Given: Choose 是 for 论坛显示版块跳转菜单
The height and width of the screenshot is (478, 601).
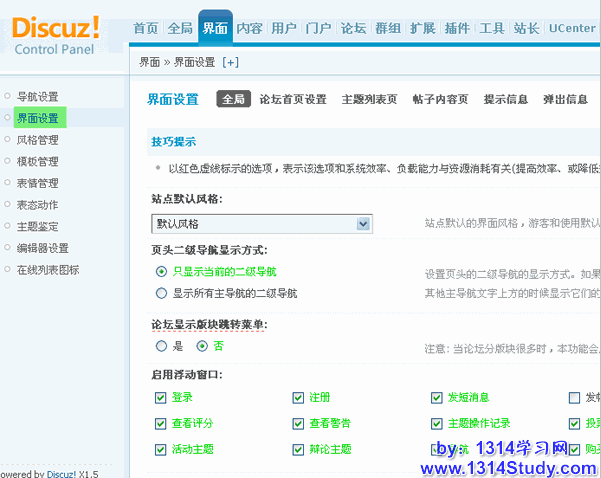Looking at the screenshot, I should [161, 346].
